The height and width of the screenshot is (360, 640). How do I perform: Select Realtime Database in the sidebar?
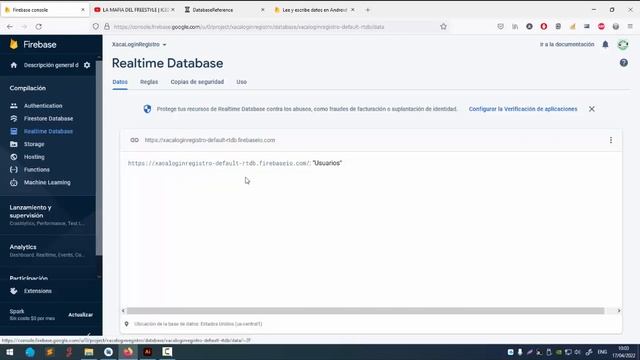pos(48,131)
